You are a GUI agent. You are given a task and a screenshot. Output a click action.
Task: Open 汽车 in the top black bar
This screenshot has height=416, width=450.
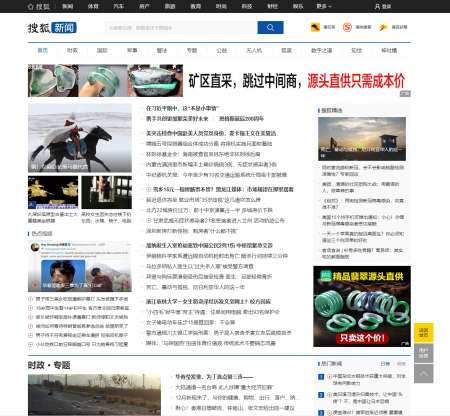119,6
